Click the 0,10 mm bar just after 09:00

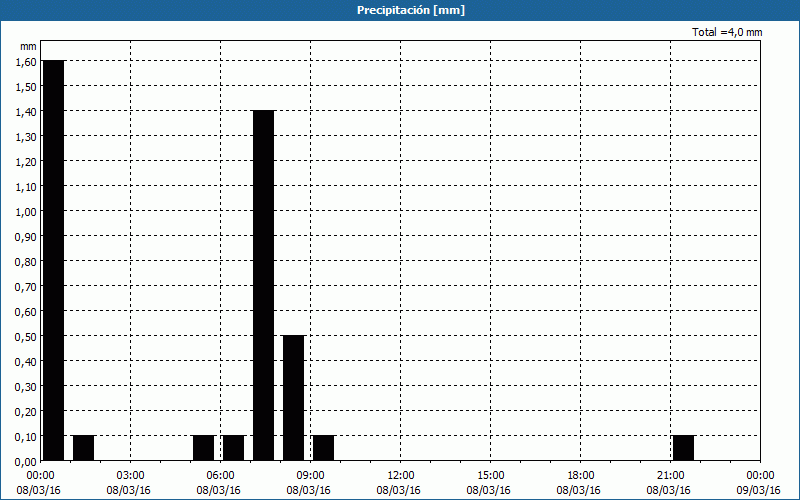323,448
